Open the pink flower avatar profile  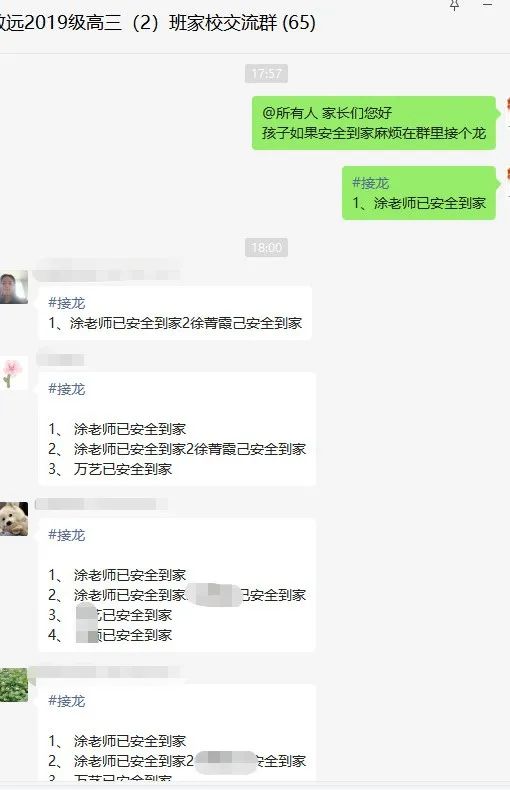pyautogui.click(x=14, y=373)
